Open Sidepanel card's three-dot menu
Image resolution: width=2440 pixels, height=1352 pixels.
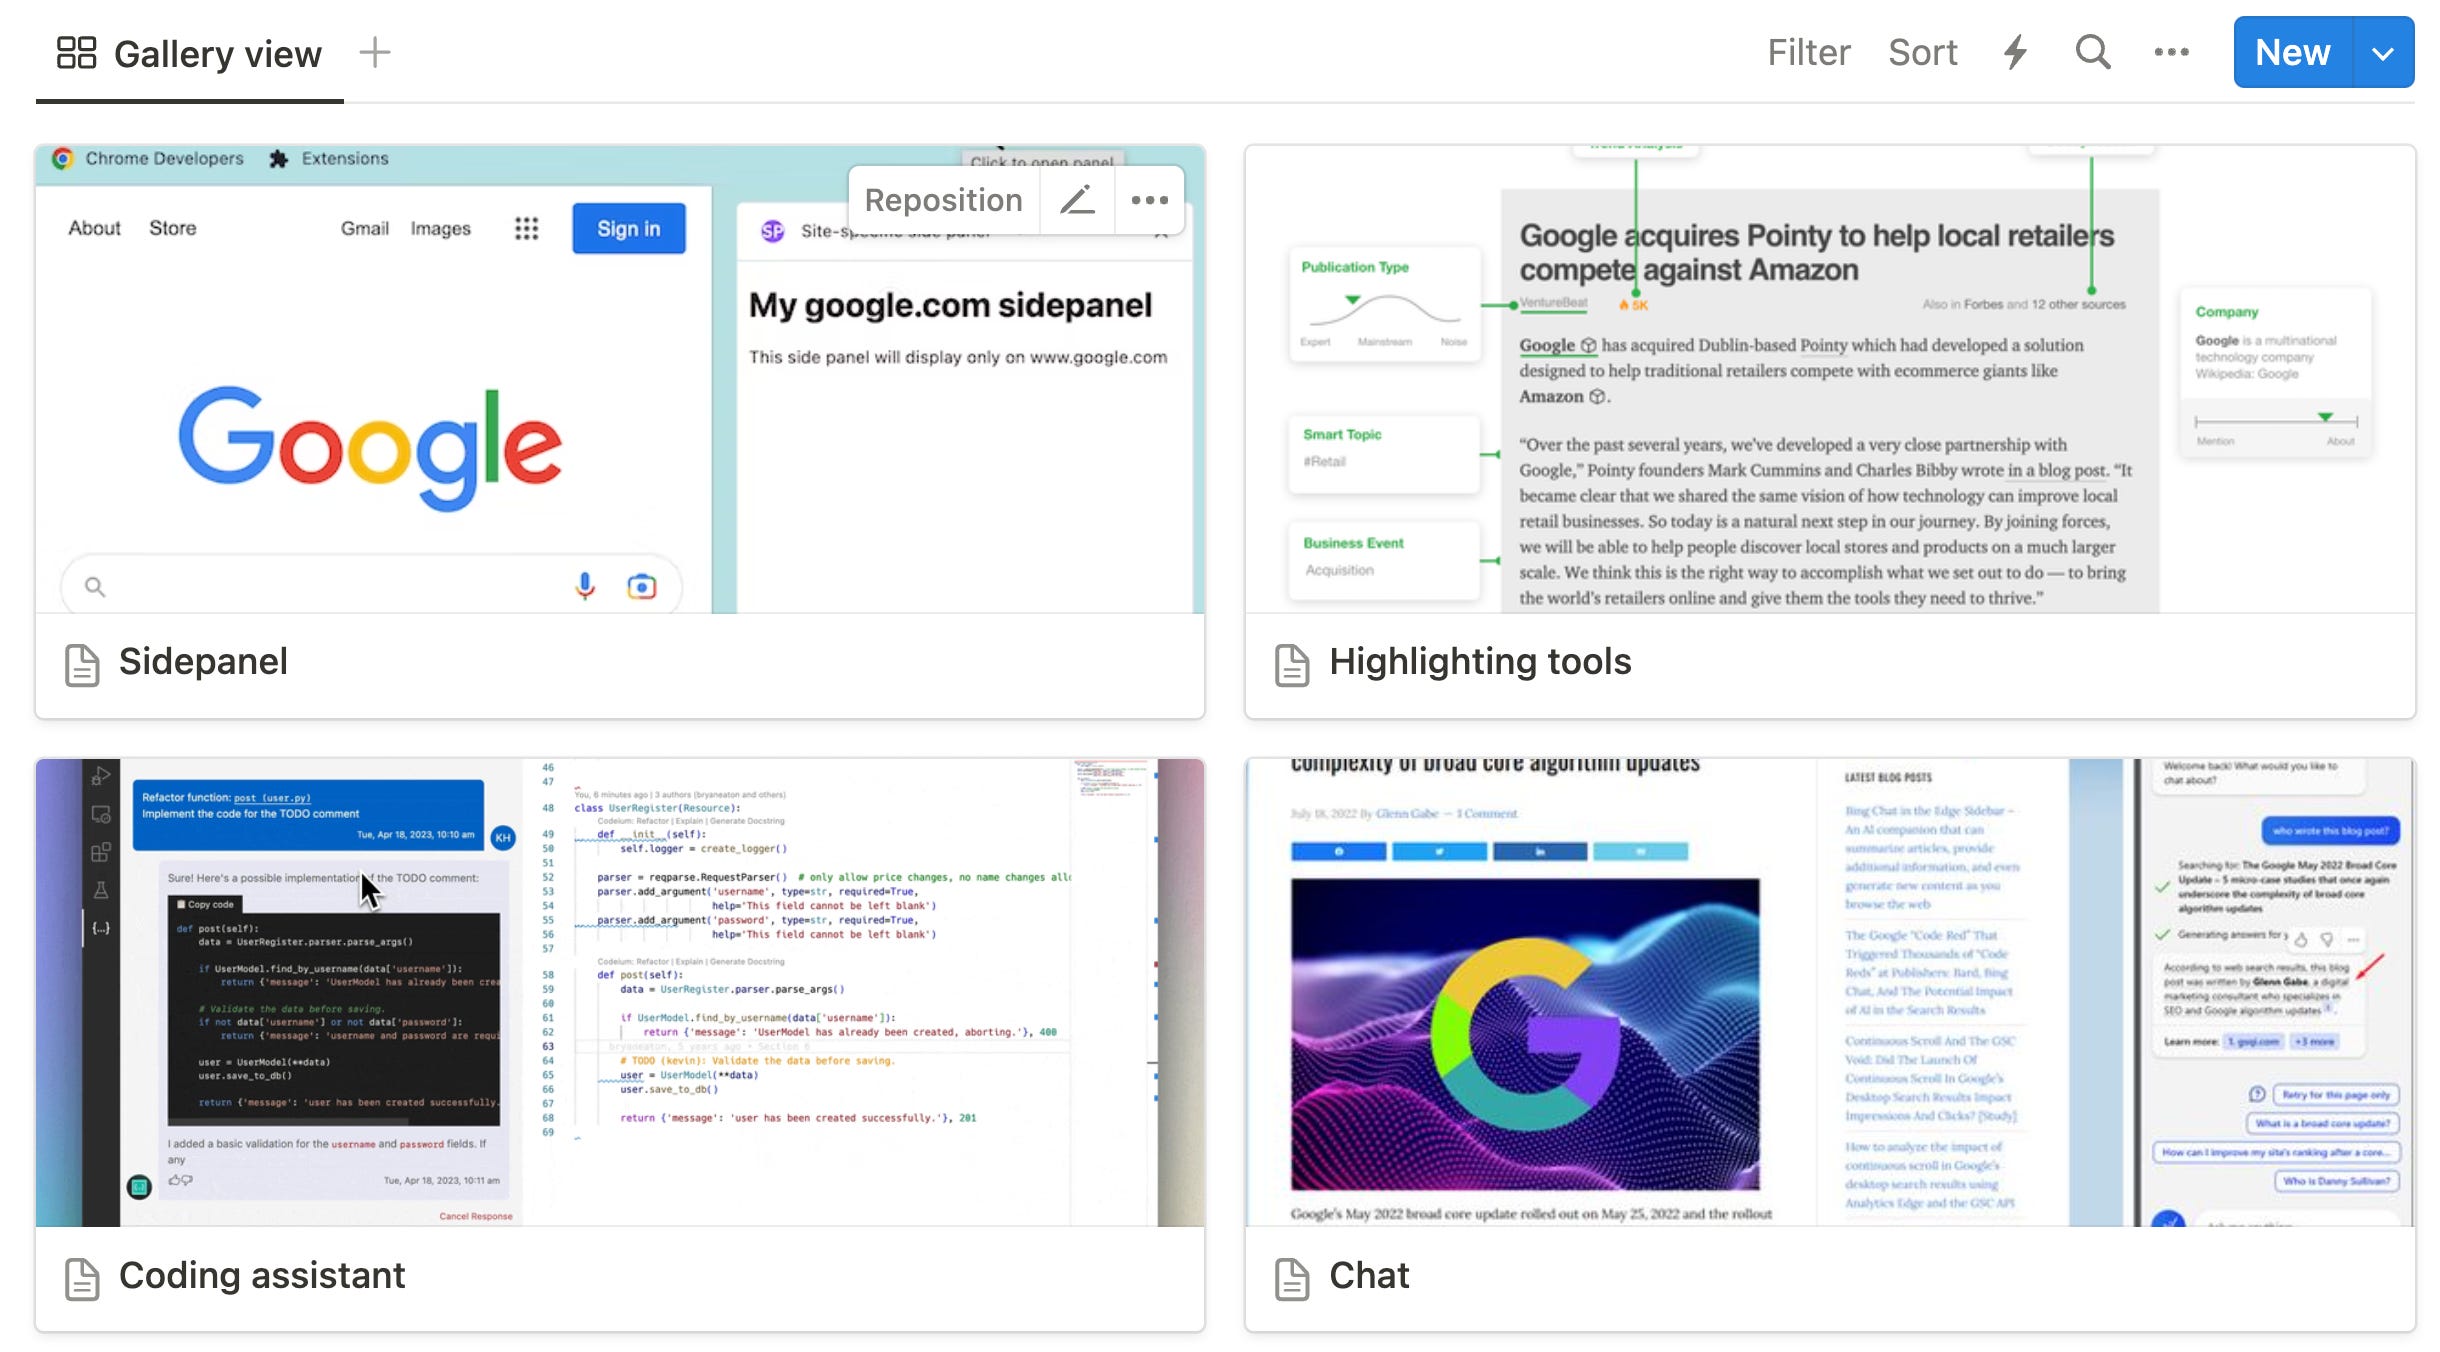1150,200
